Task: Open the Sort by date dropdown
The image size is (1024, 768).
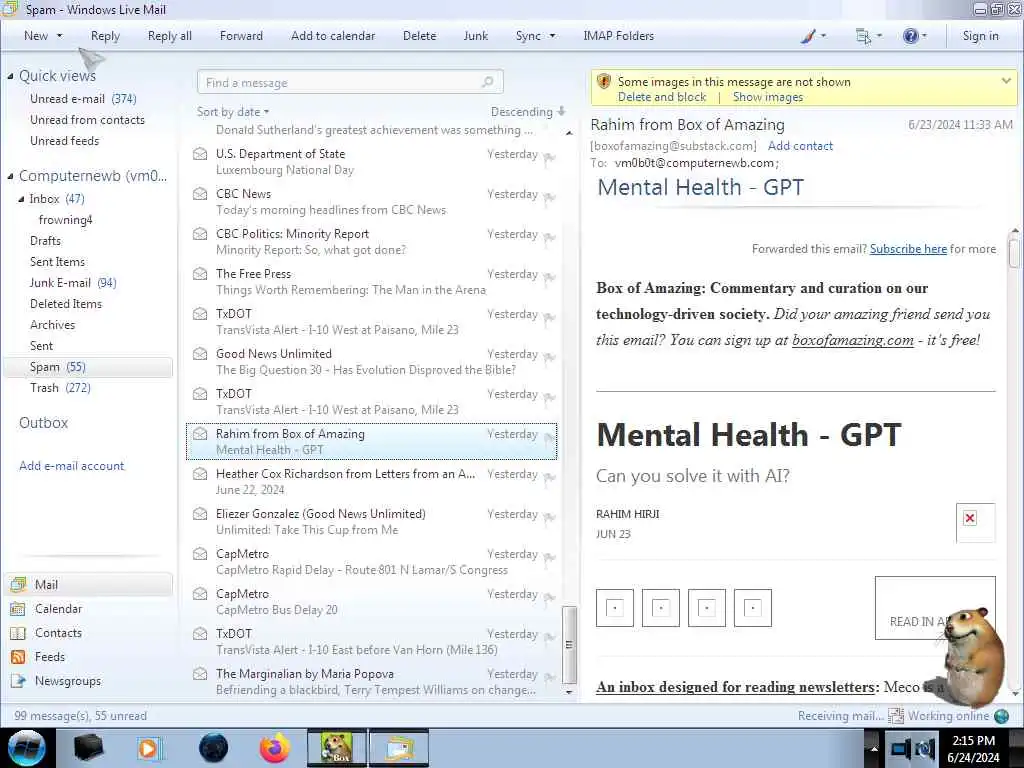Action: [x=233, y=112]
